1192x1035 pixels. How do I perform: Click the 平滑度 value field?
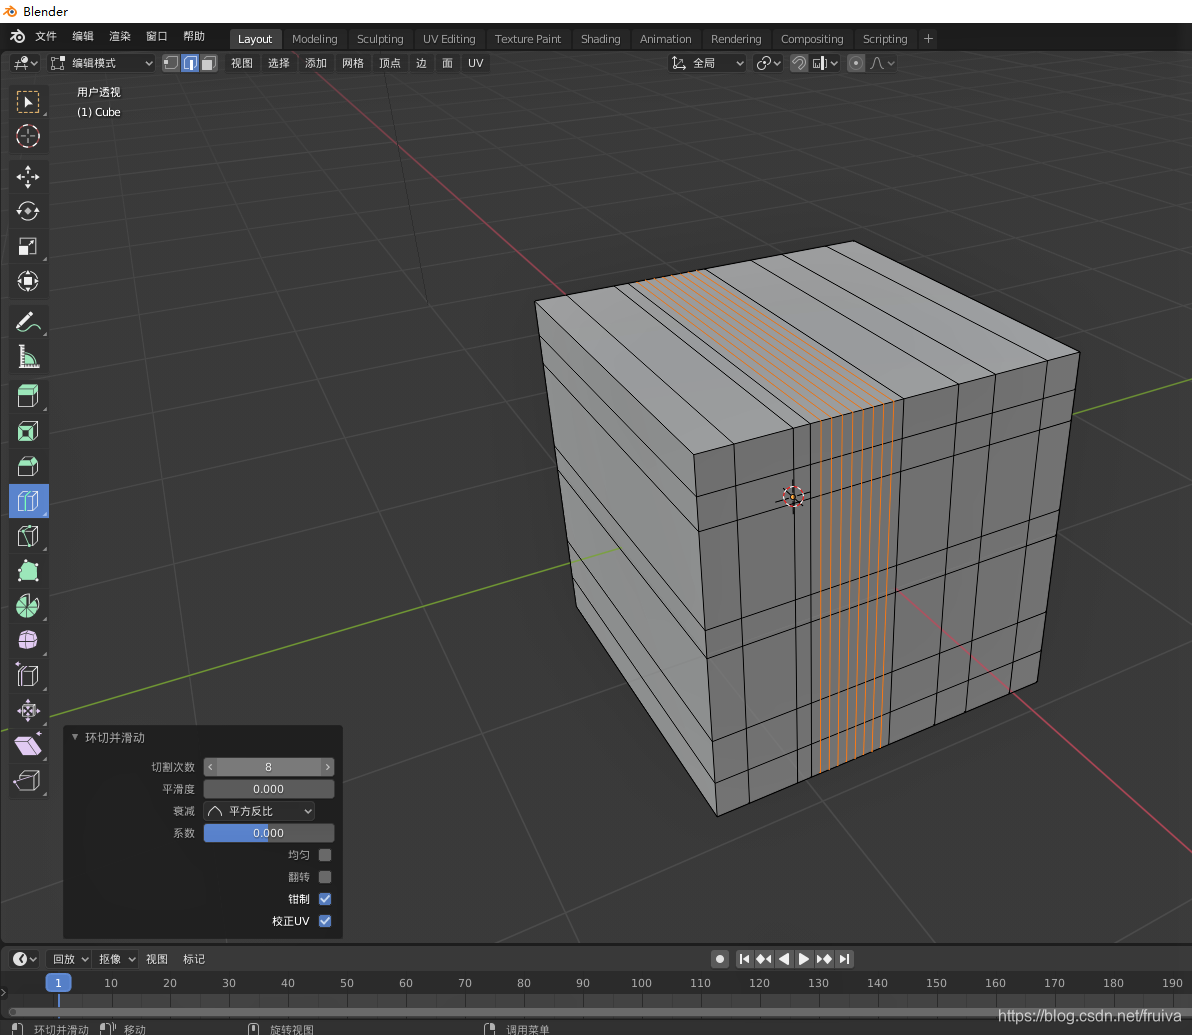coord(268,789)
